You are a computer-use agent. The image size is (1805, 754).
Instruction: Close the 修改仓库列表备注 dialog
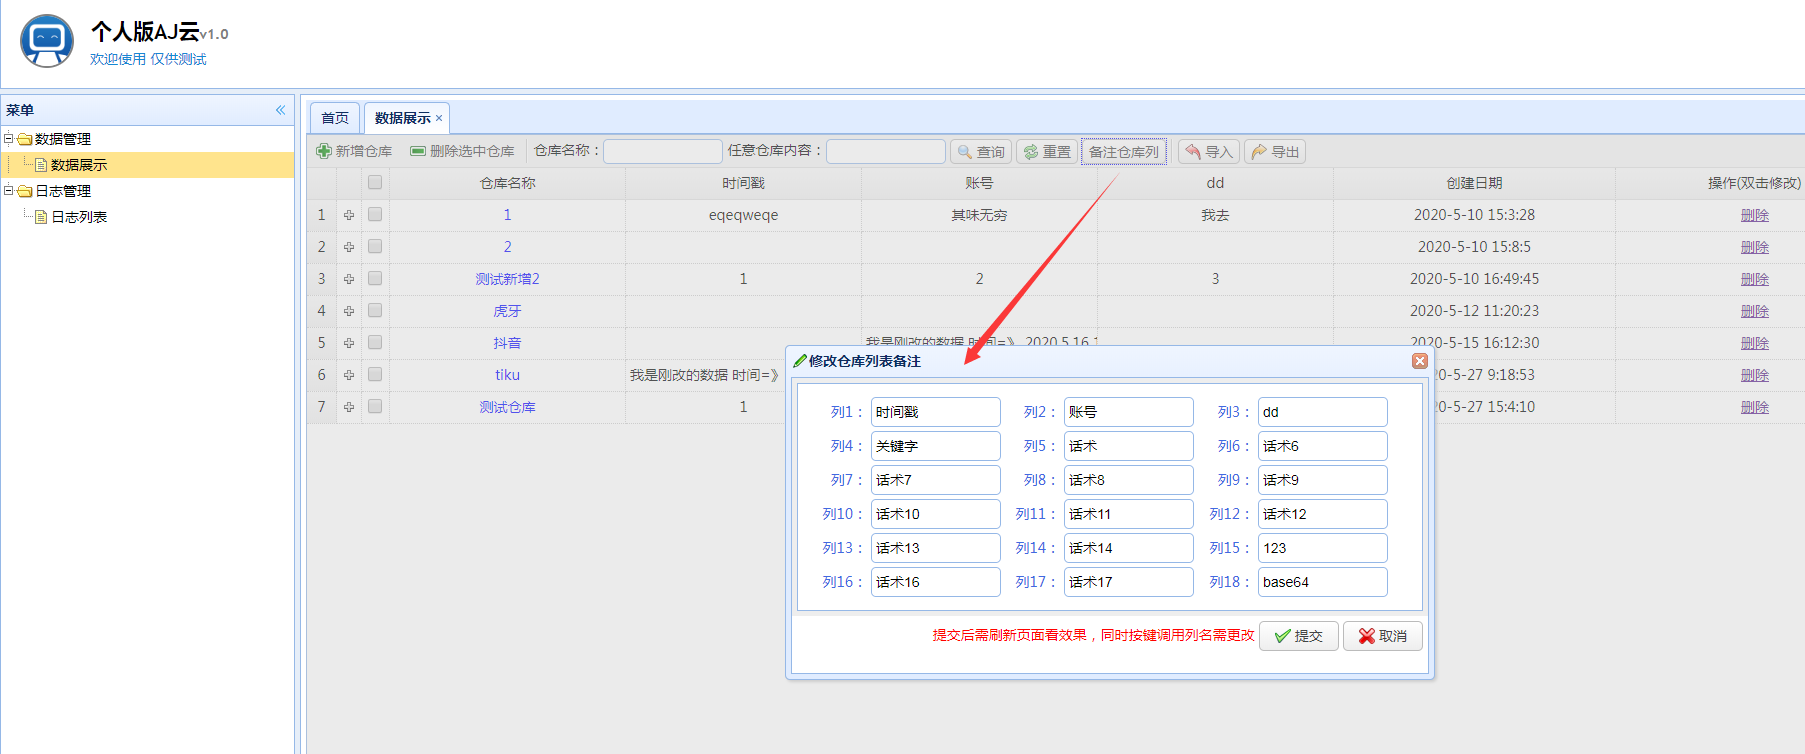1420,361
